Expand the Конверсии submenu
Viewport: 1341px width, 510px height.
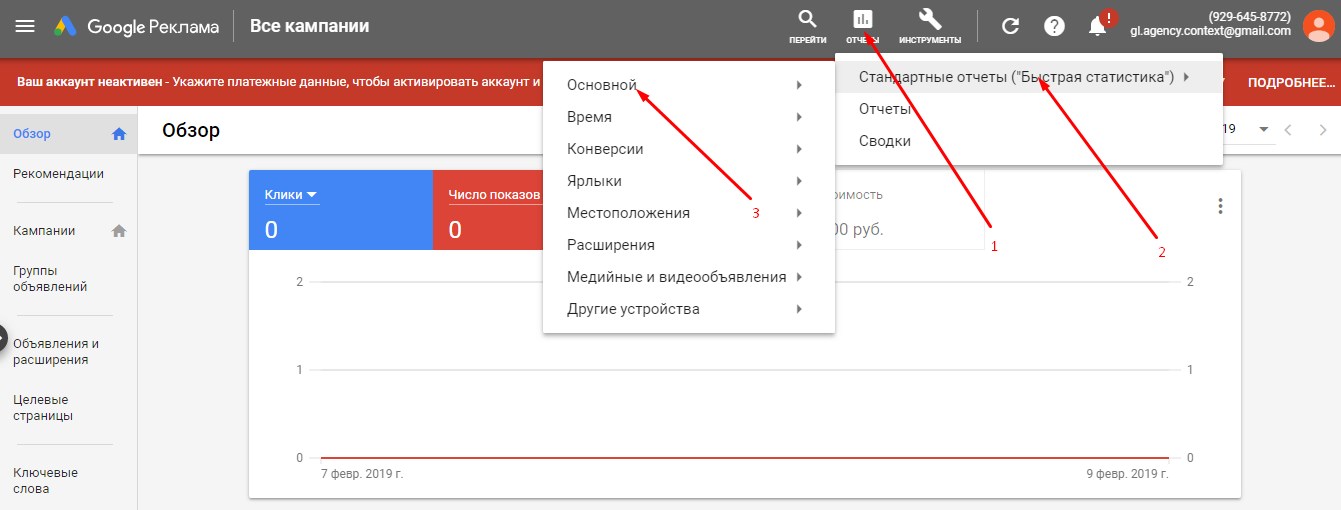(x=689, y=149)
